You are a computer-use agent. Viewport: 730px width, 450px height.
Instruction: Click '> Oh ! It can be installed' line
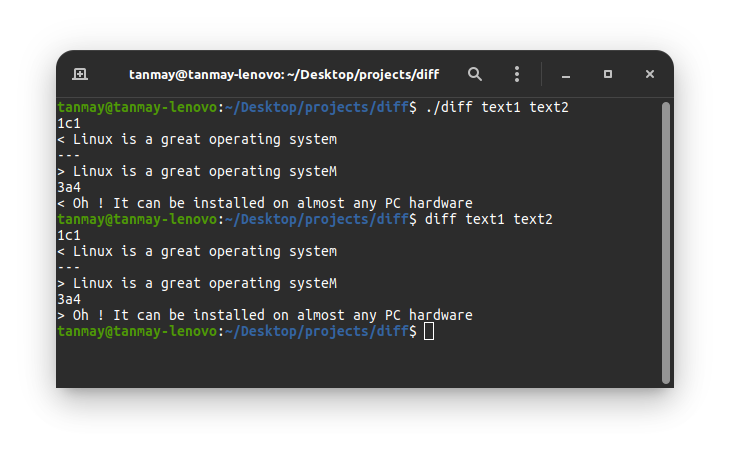tap(265, 316)
